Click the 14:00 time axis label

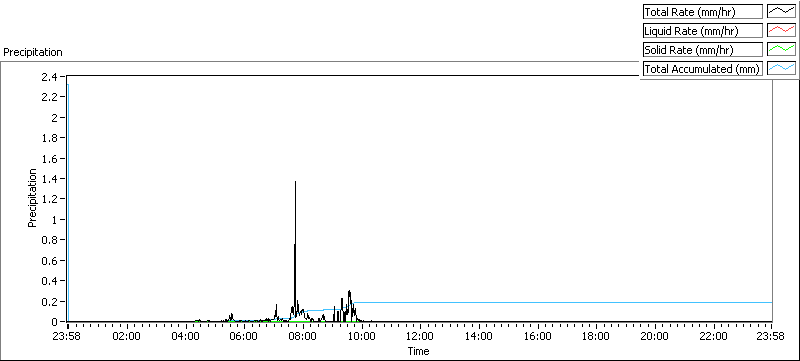click(x=479, y=336)
